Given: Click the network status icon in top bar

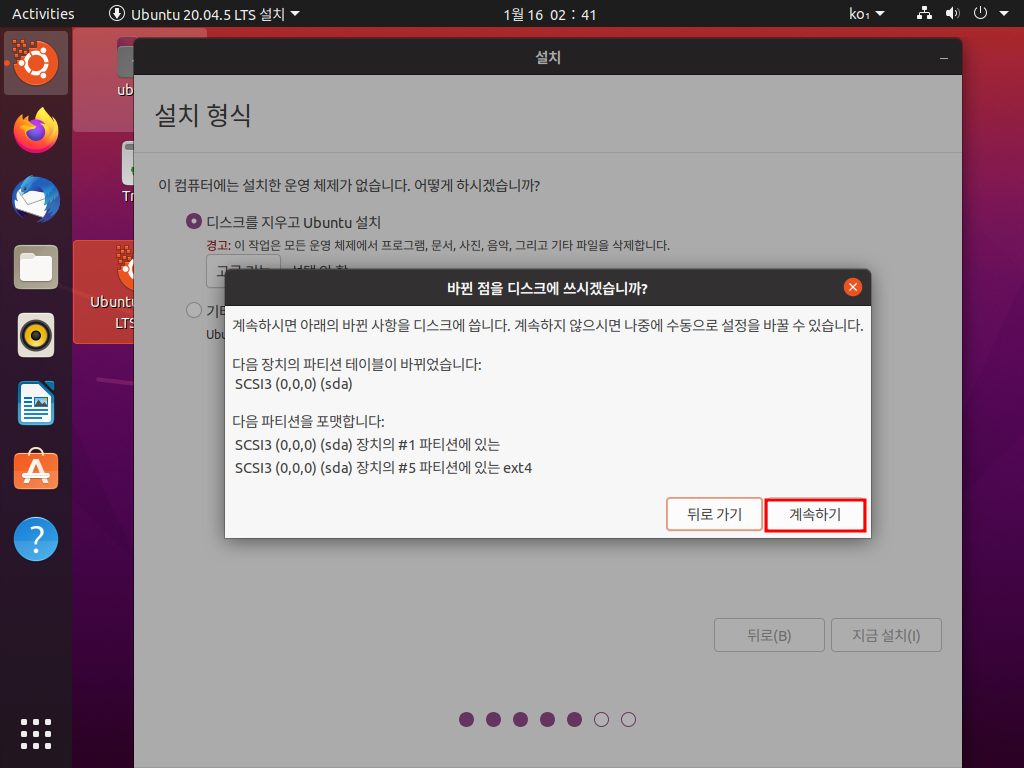Looking at the screenshot, I should pyautogui.click(x=924, y=13).
